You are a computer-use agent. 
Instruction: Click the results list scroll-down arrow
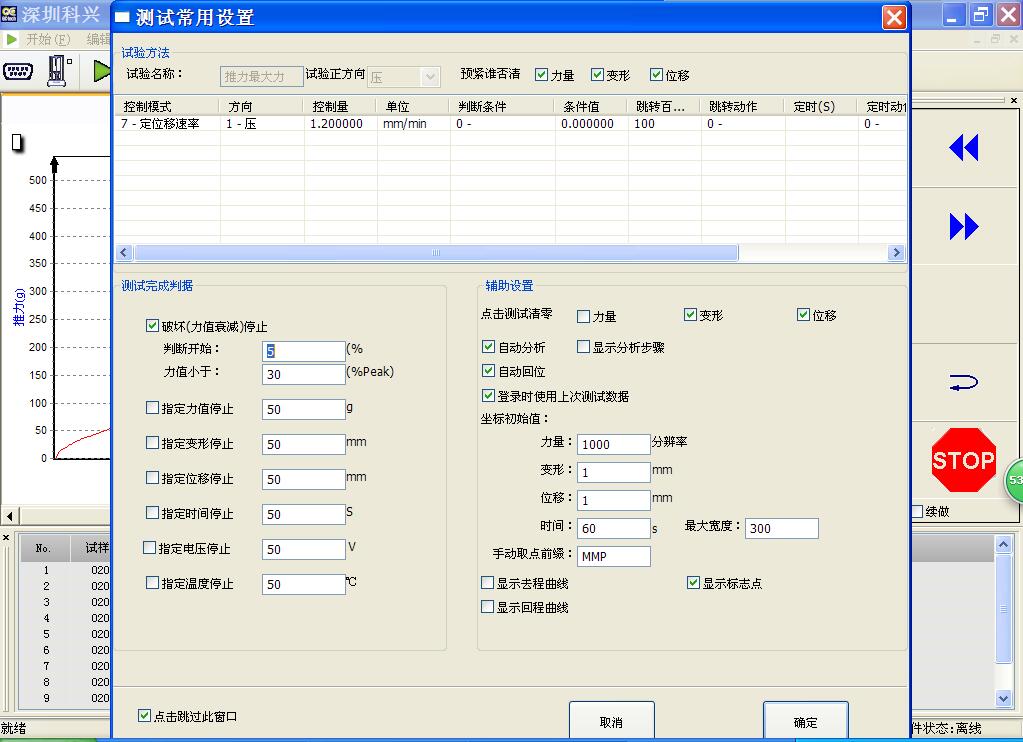(1003, 698)
